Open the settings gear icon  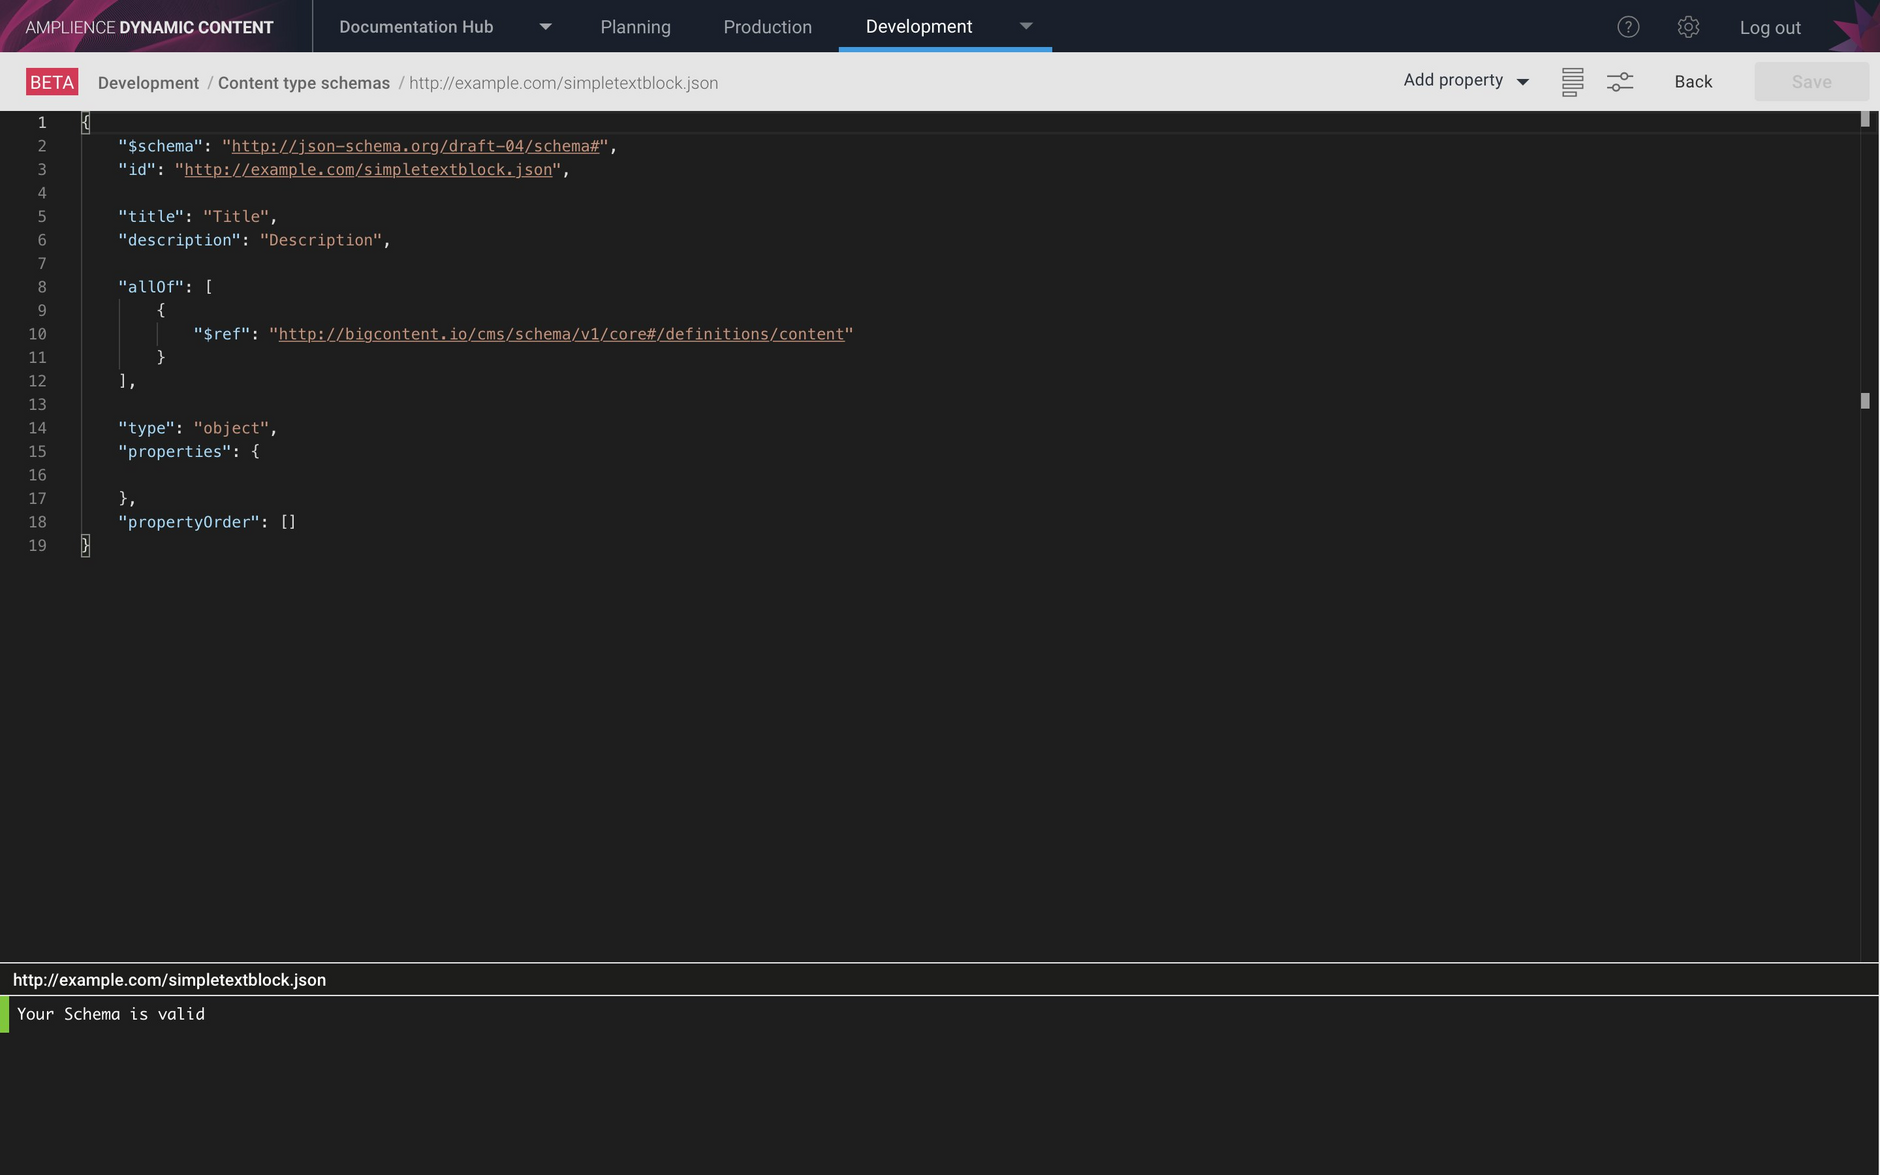(1688, 27)
